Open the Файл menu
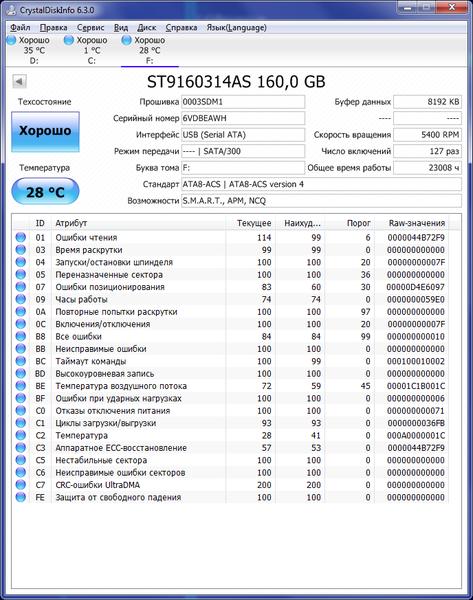 coord(20,28)
